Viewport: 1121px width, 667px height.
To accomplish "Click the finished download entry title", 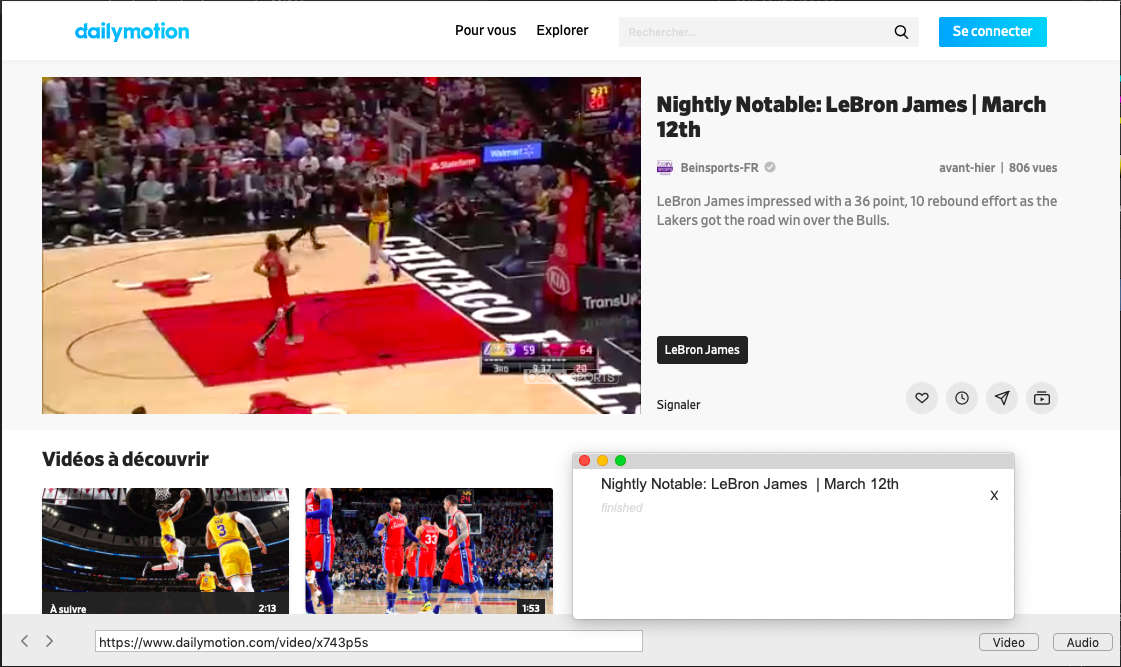I will [749, 484].
